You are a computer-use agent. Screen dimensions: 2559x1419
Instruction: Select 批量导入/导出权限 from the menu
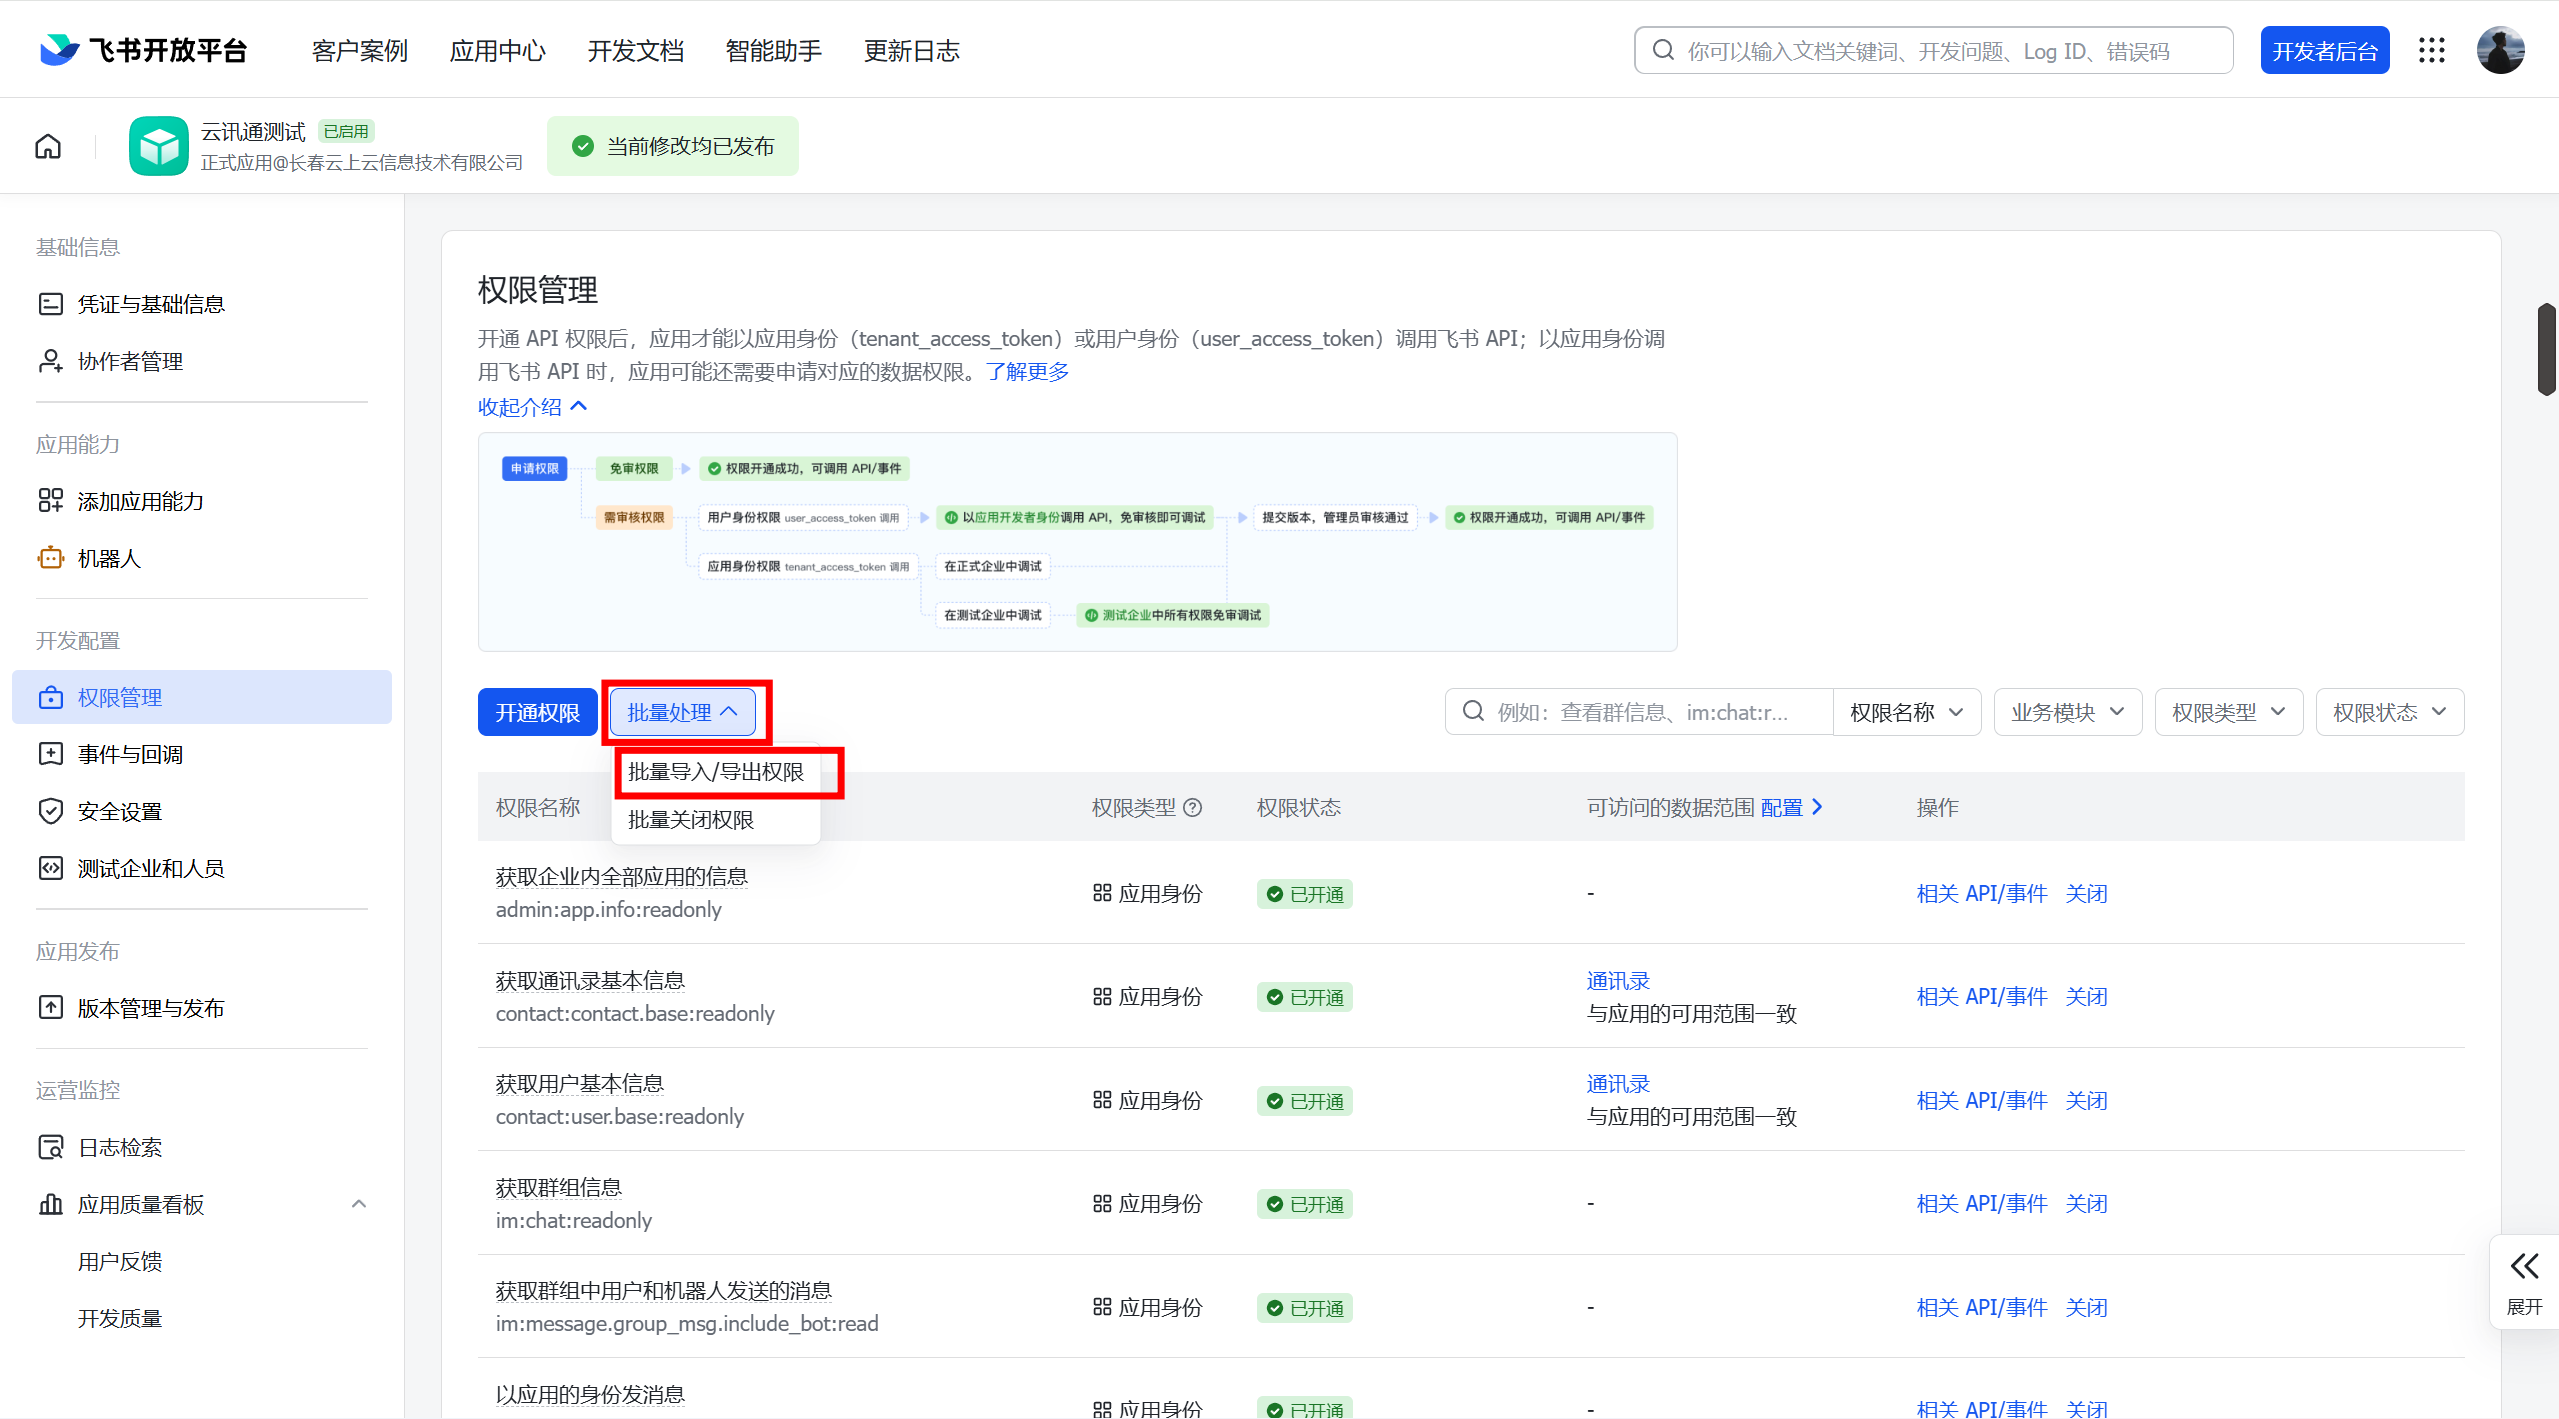point(716,772)
